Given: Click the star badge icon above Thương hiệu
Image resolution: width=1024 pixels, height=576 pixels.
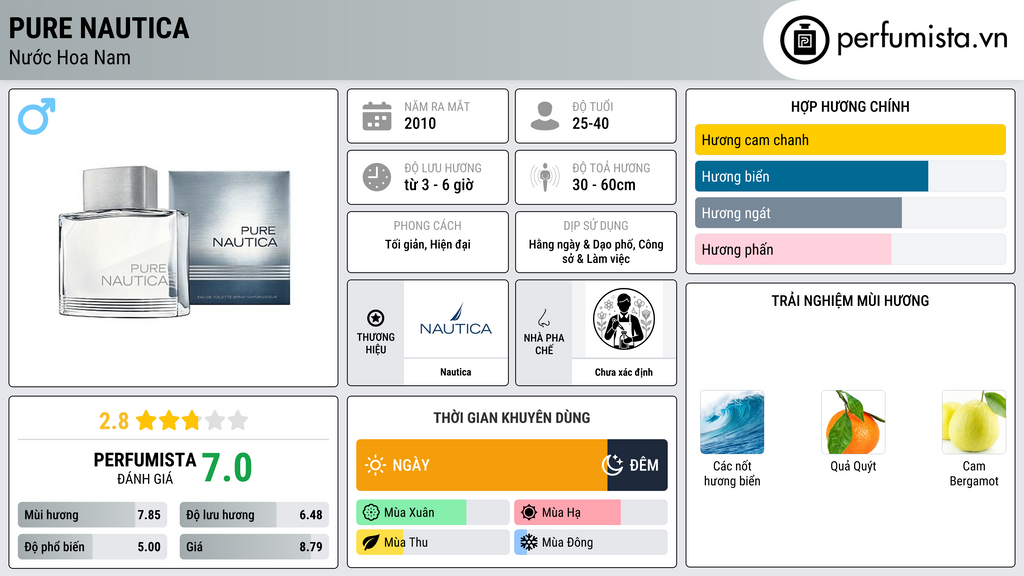Looking at the screenshot, I should [376, 318].
